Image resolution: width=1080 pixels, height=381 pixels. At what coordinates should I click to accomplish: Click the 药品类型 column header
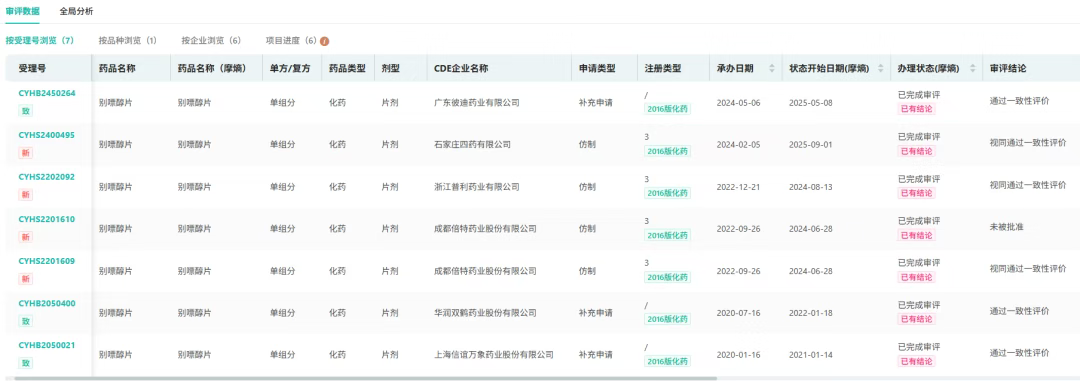pyautogui.click(x=347, y=68)
